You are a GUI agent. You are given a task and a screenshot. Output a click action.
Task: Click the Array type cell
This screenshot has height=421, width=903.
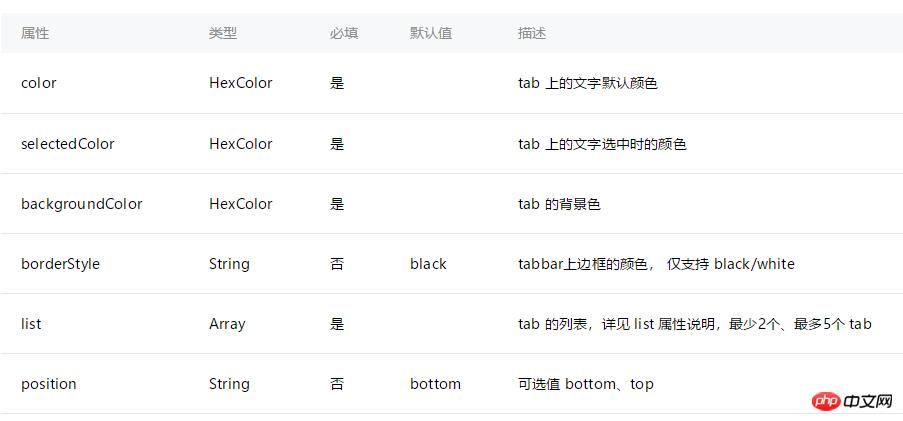tap(227, 324)
